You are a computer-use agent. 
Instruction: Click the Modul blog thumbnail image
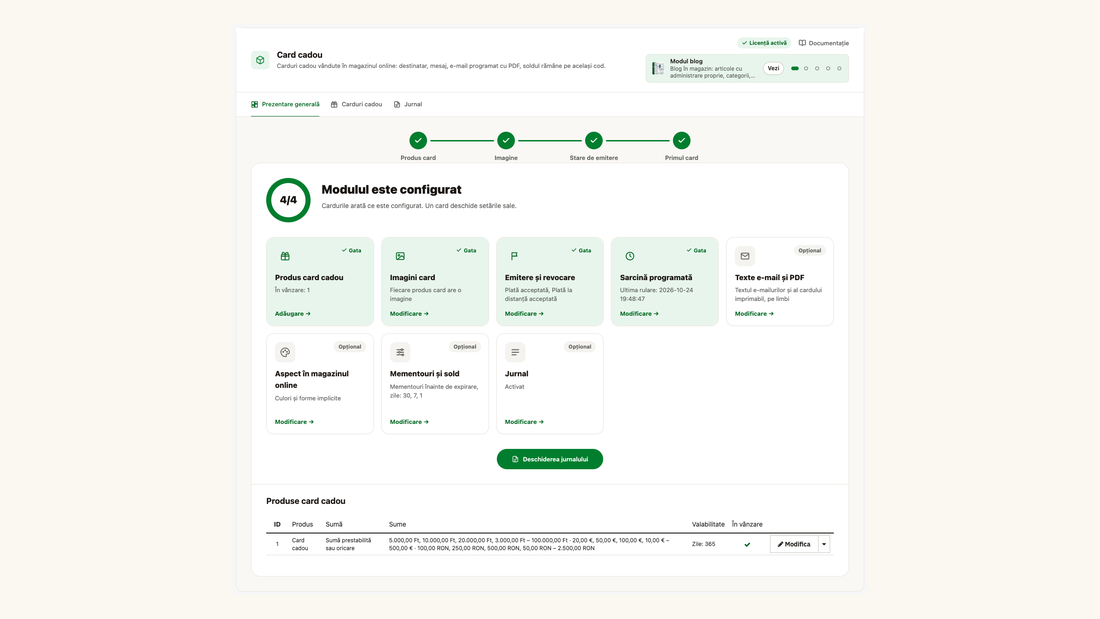[658, 68]
